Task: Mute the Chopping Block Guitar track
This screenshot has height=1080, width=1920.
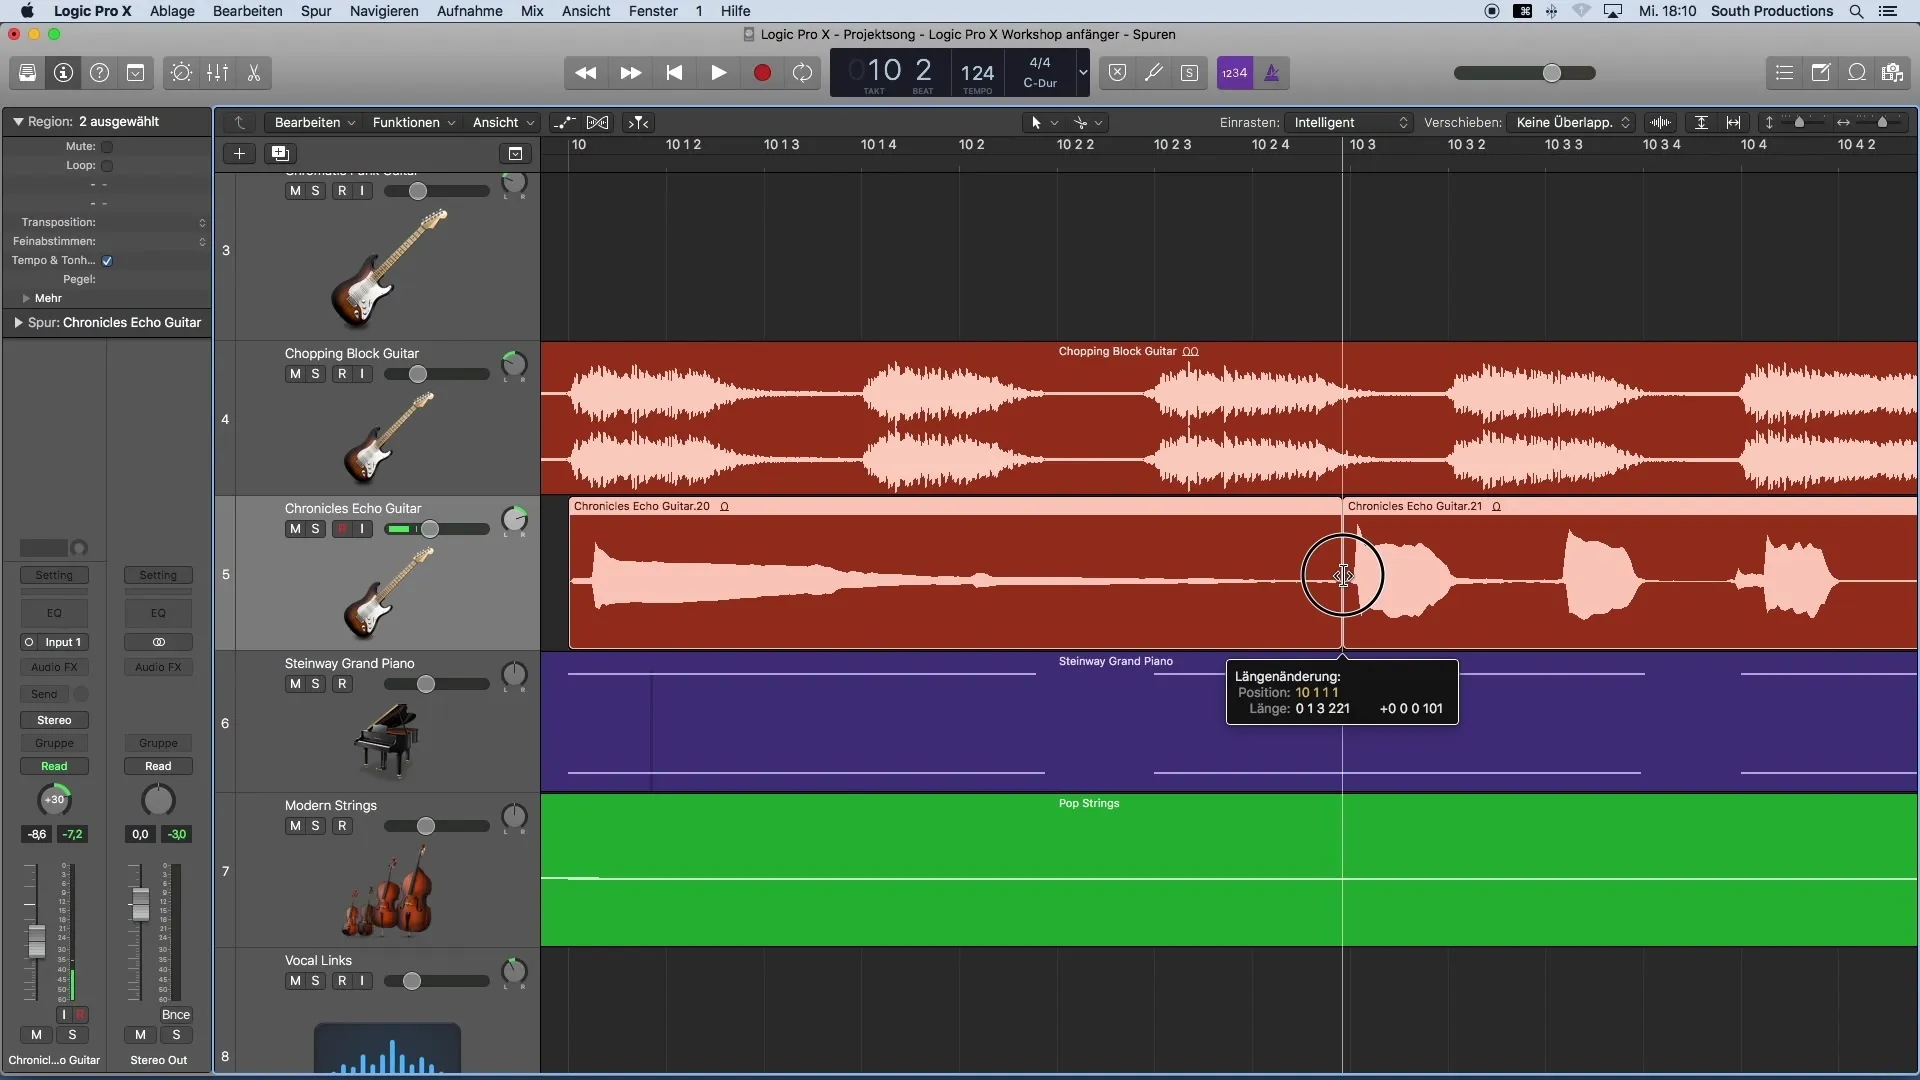Action: pos(294,373)
